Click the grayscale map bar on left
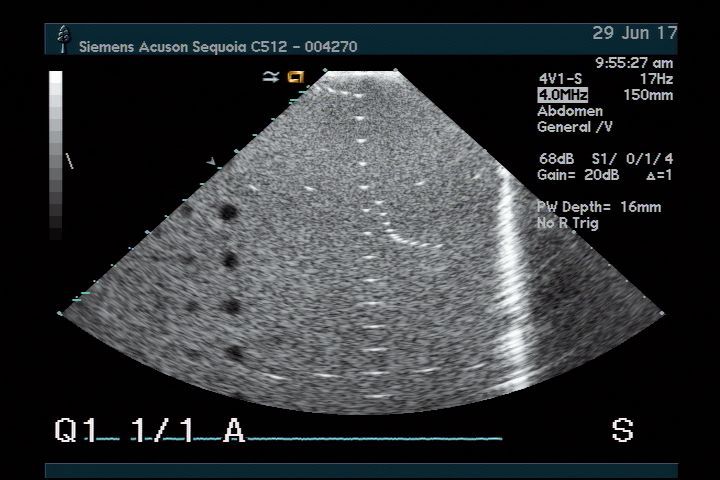This screenshot has width=720, height=480. coord(56,155)
